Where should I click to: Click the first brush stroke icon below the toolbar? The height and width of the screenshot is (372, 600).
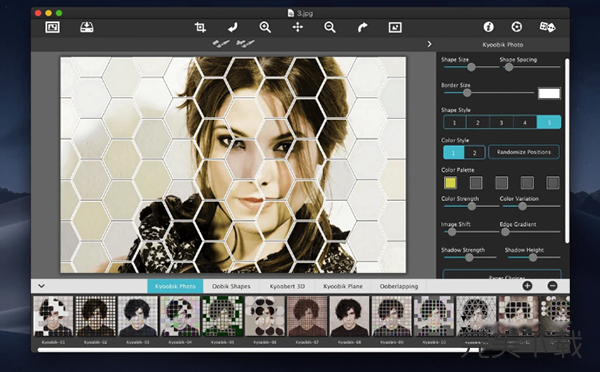click(221, 43)
